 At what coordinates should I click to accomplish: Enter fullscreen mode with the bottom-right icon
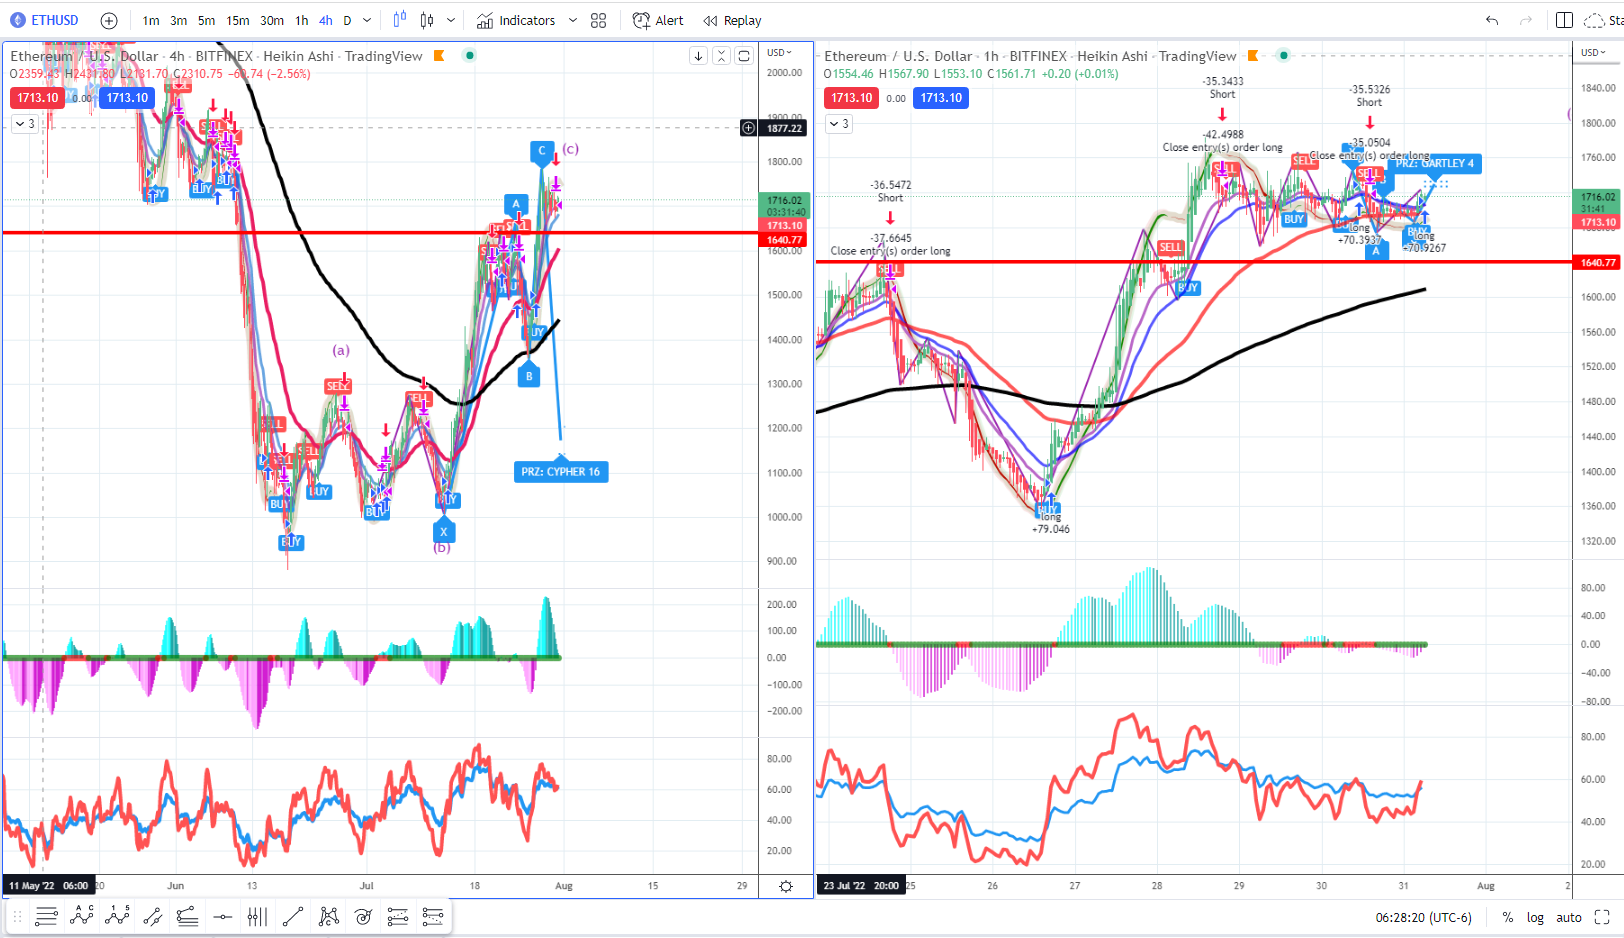point(1602,917)
